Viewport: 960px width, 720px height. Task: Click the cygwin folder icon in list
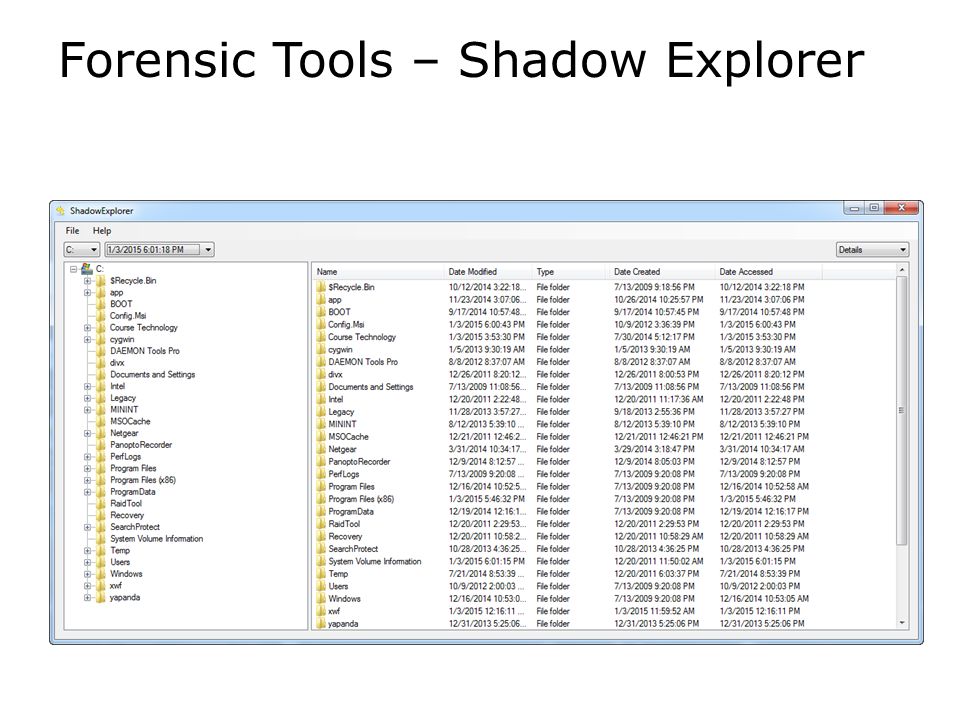321,350
